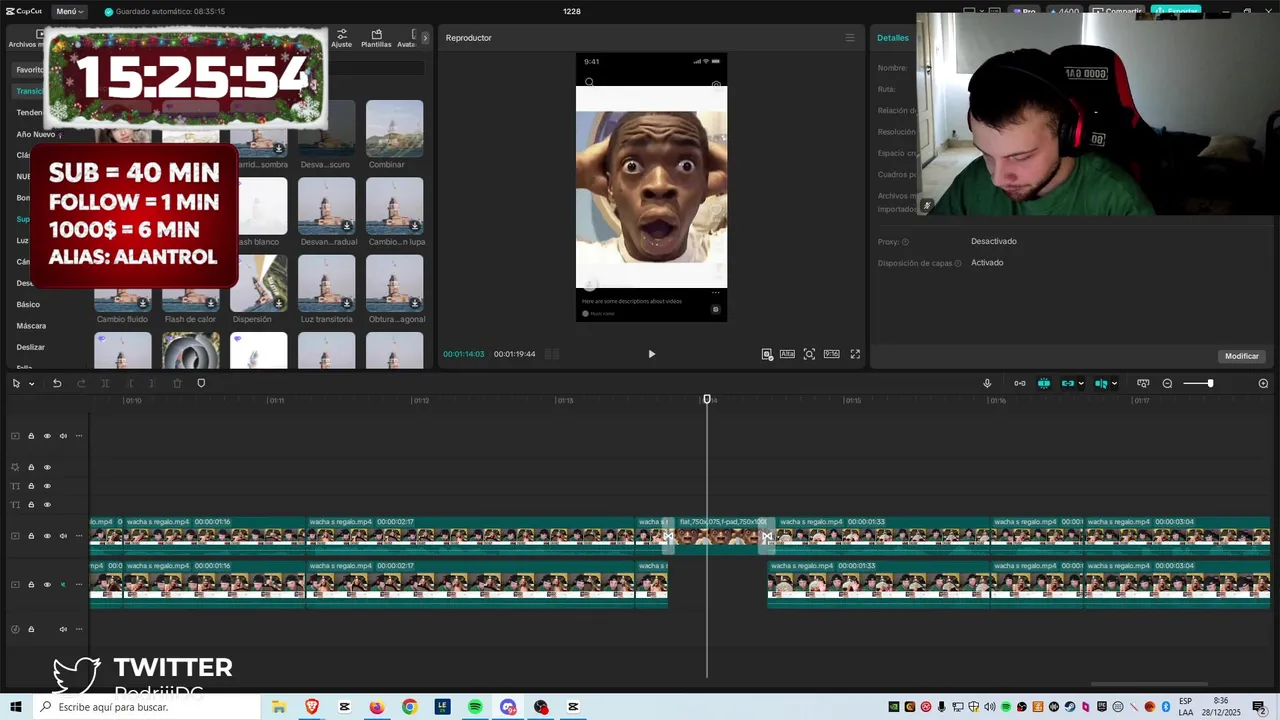The image size is (1280, 720).
Task: Click the Modificar button
Action: pyautogui.click(x=1242, y=356)
